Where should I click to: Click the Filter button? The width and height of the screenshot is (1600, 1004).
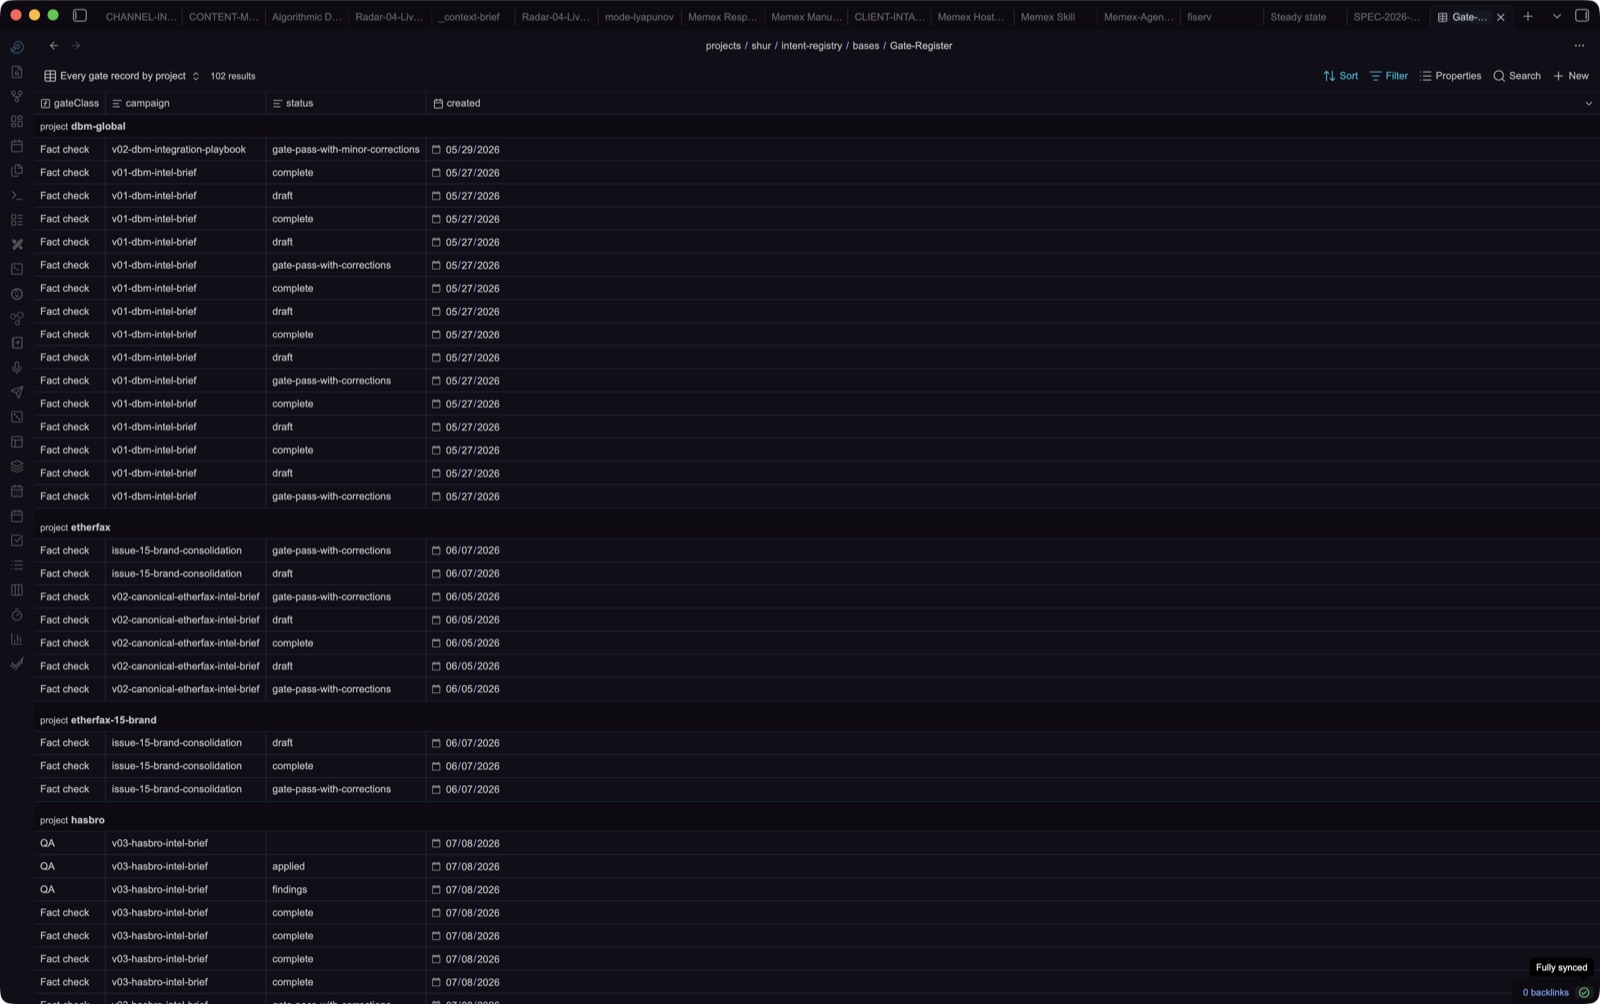(x=1388, y=76)
